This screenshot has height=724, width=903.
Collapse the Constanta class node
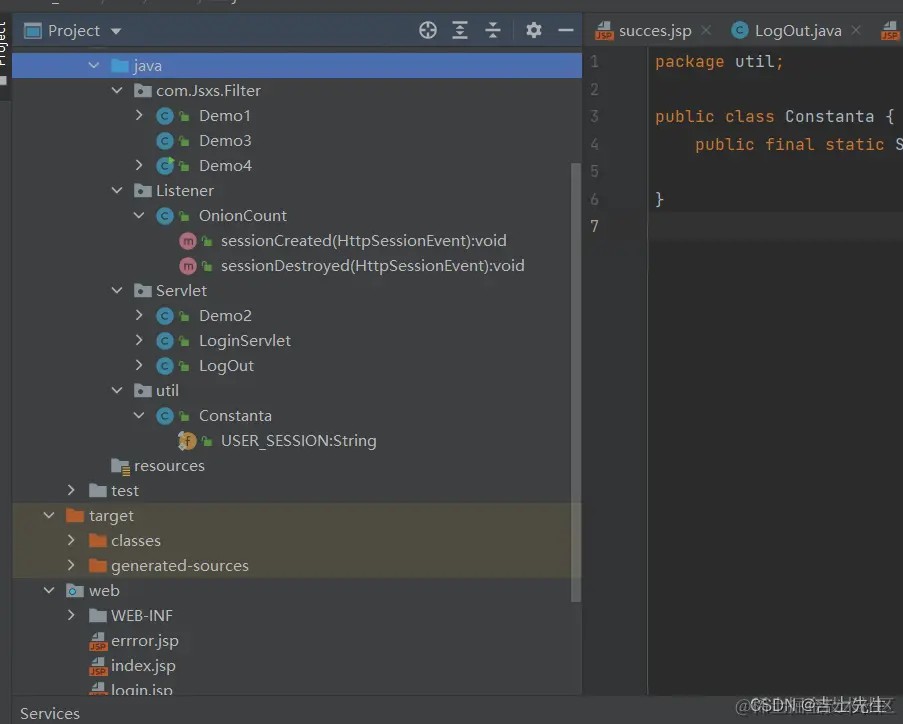coord(139,415)
